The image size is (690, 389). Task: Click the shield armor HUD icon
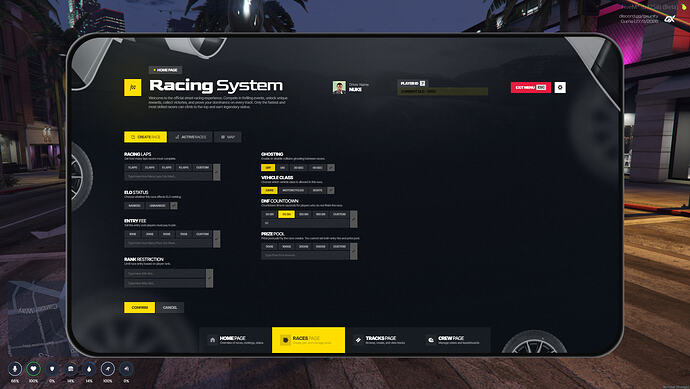pos(52,369)
